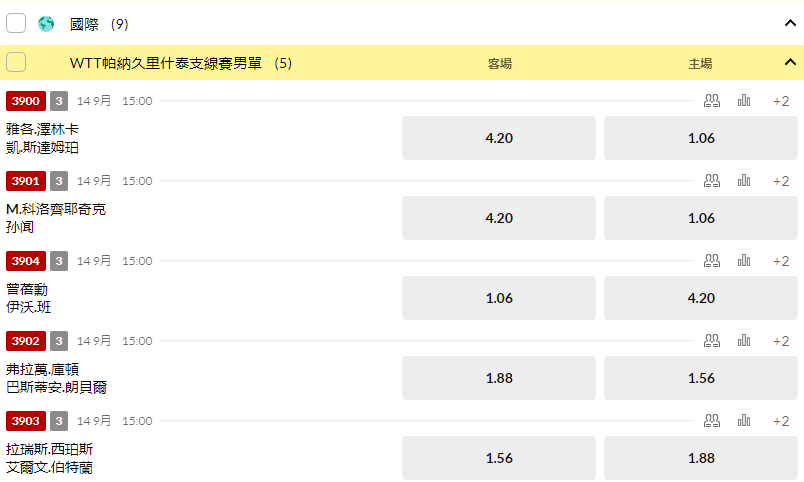This screenshot has height=482, width=804.
Task: Select home odds 1.06 for 孫聞
Action: point(701,218)
